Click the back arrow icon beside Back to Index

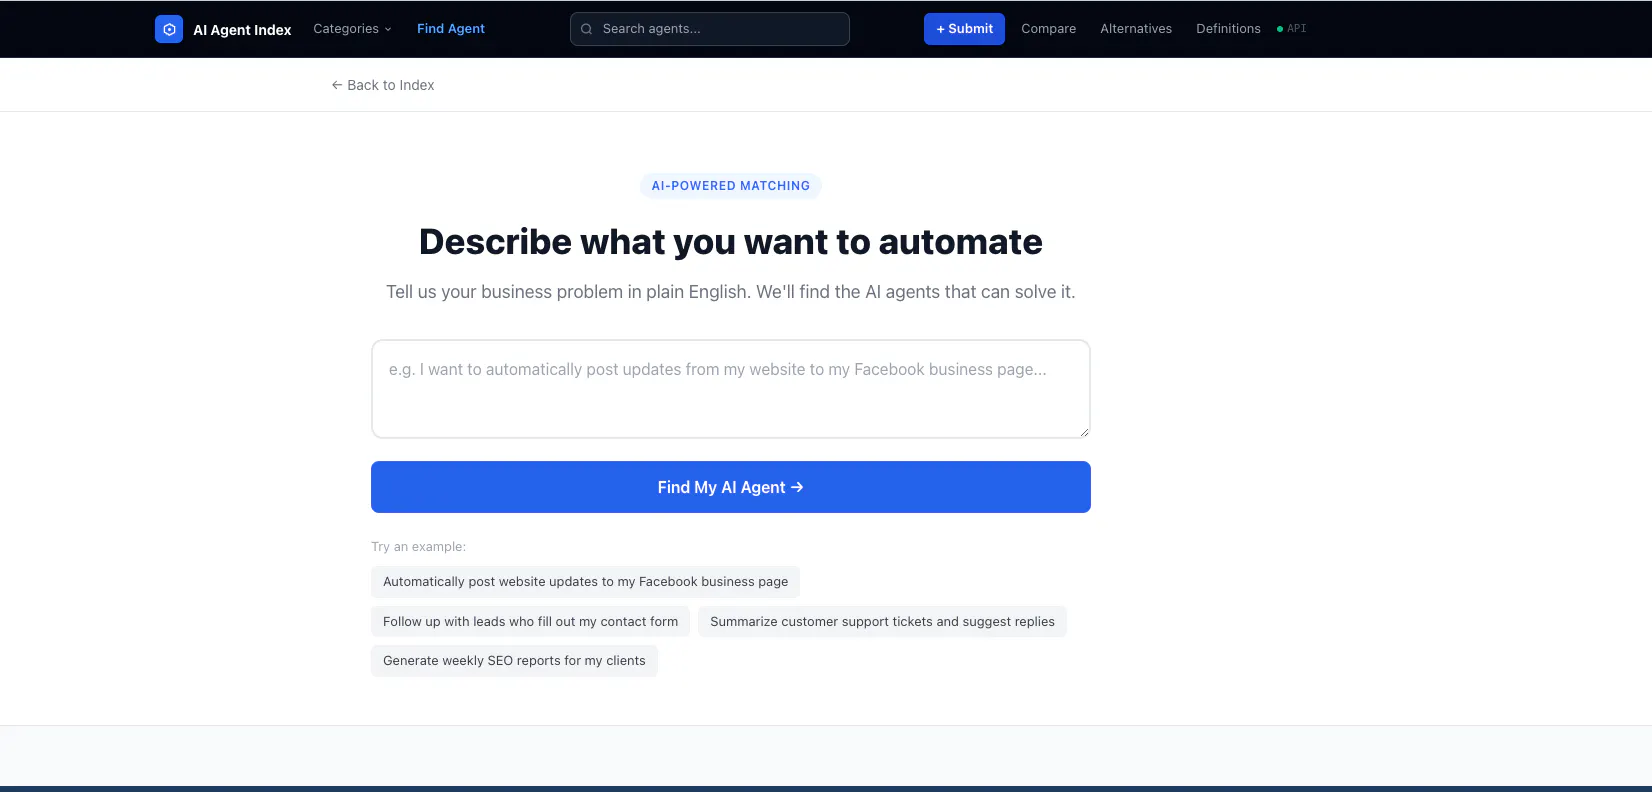pyautogui.click(x=337, y=85)
